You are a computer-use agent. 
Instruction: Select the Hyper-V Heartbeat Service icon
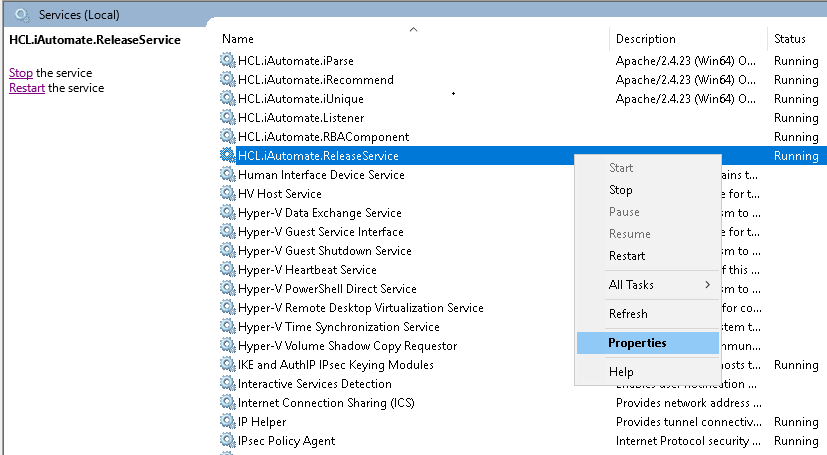click(227, 270)
